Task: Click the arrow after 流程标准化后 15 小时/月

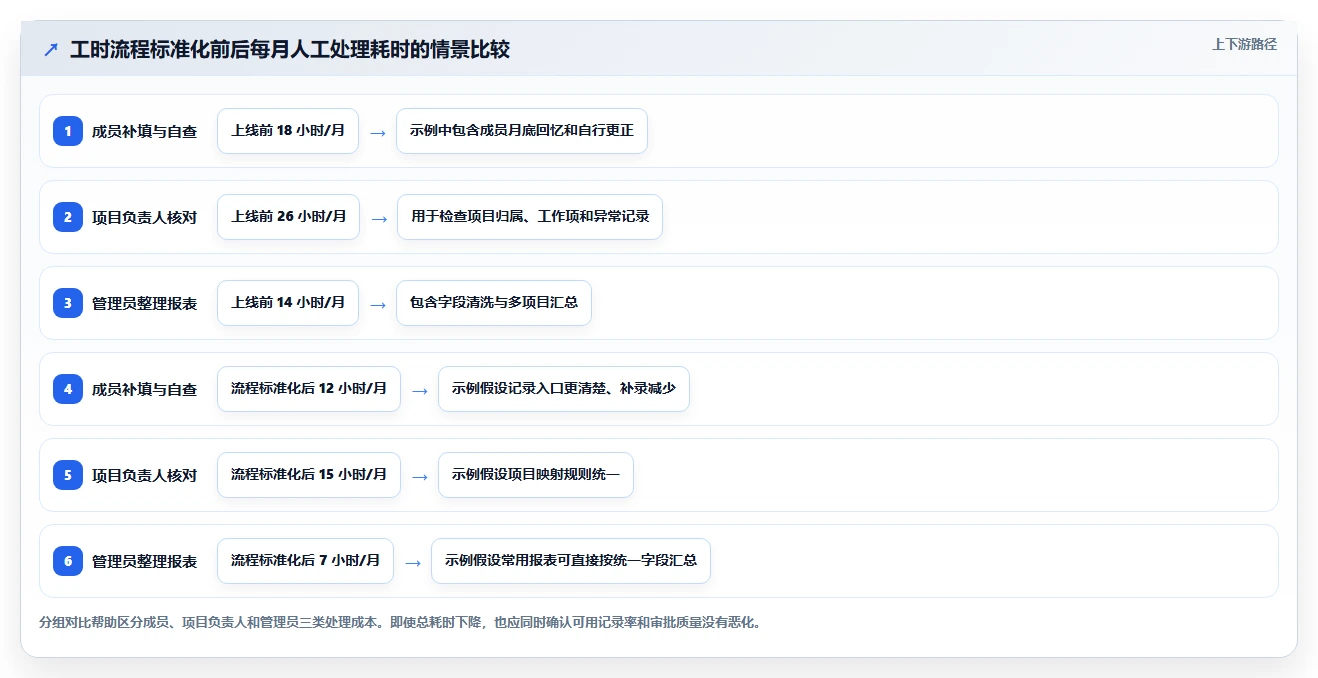Action: click(x=420, y=476)
